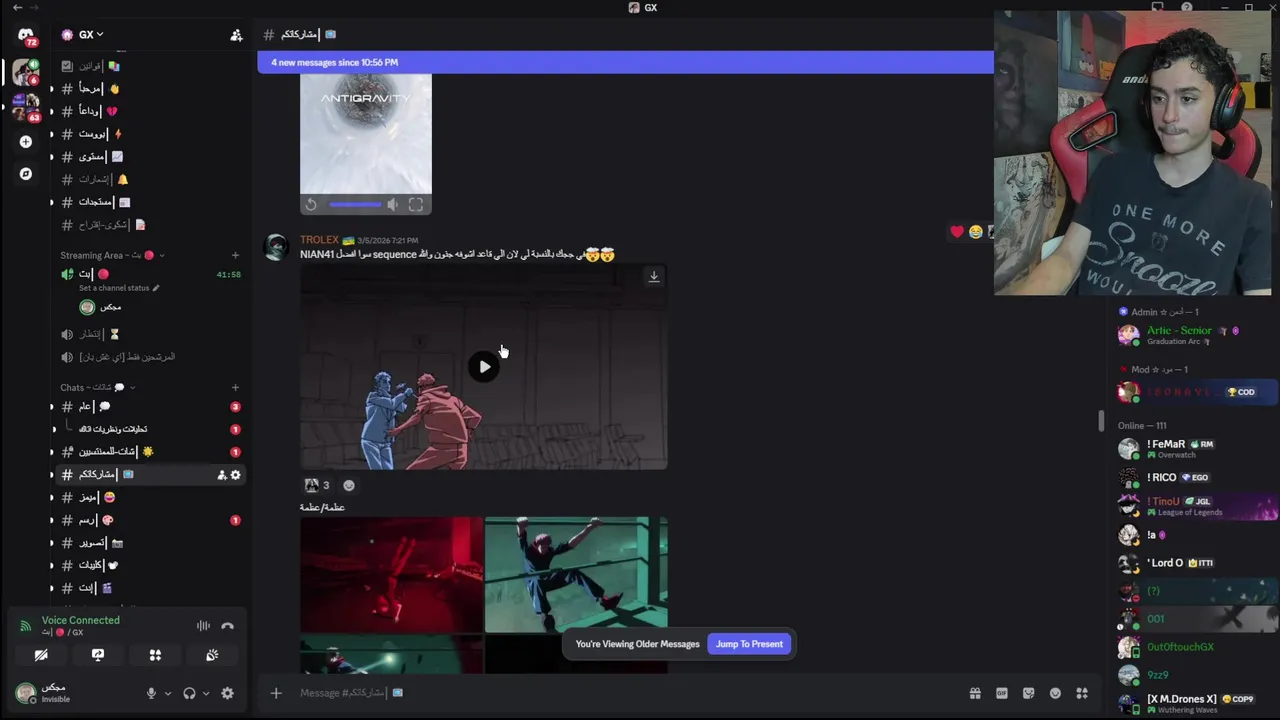Add channel to Chats category with plus
This screenshot has height=720, width=1280.
(235, 387)
